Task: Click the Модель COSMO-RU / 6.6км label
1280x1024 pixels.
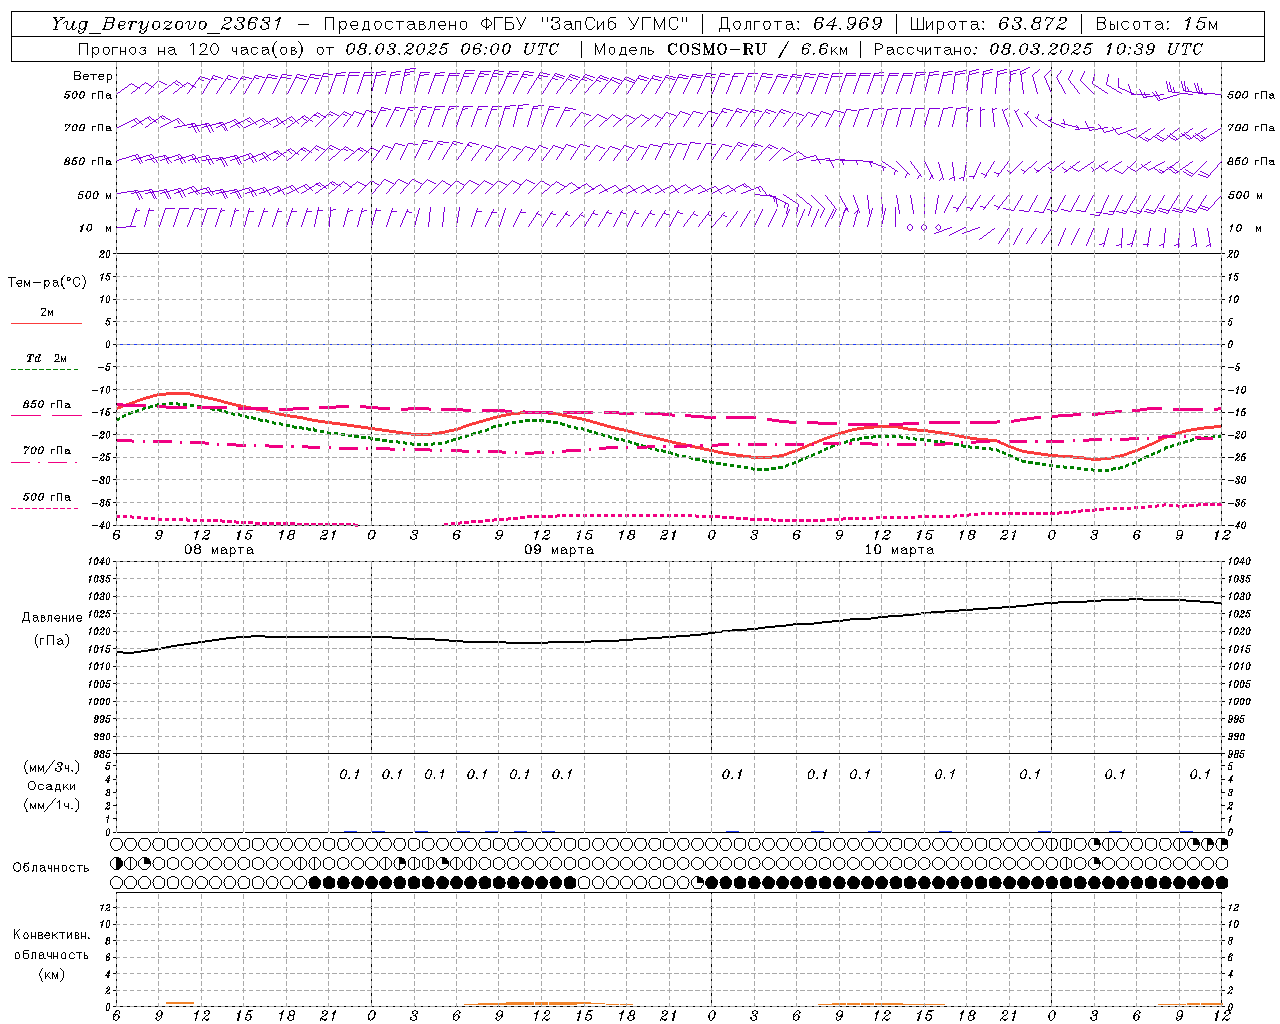Action: coord(720,49)
